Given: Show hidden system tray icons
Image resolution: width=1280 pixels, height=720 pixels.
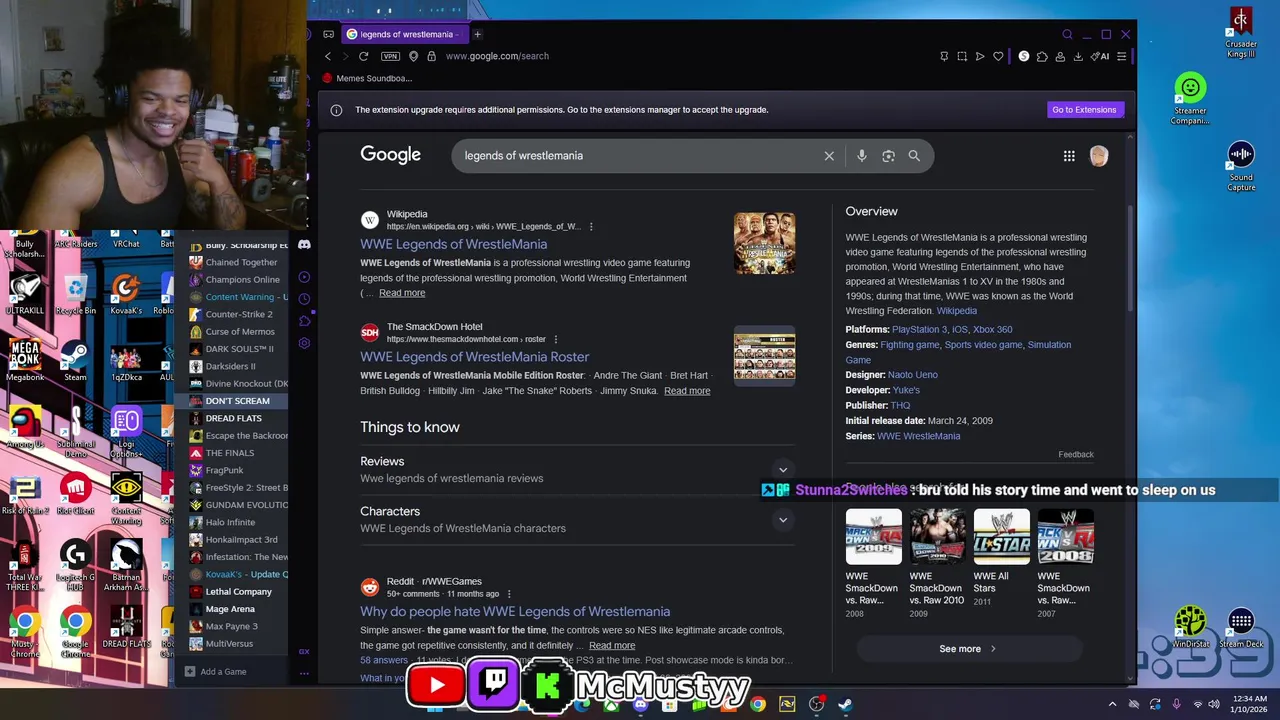Looking at the screenshot, I should coord(1112,704).
